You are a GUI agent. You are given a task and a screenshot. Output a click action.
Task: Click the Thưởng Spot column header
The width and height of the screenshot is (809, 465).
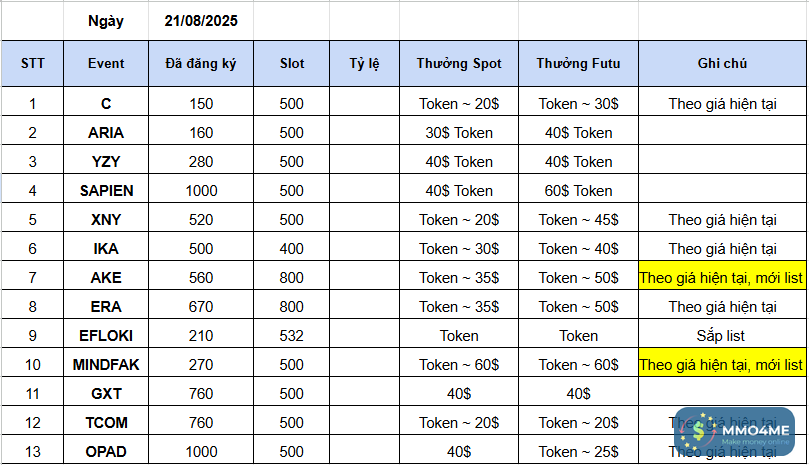[459, 64]
